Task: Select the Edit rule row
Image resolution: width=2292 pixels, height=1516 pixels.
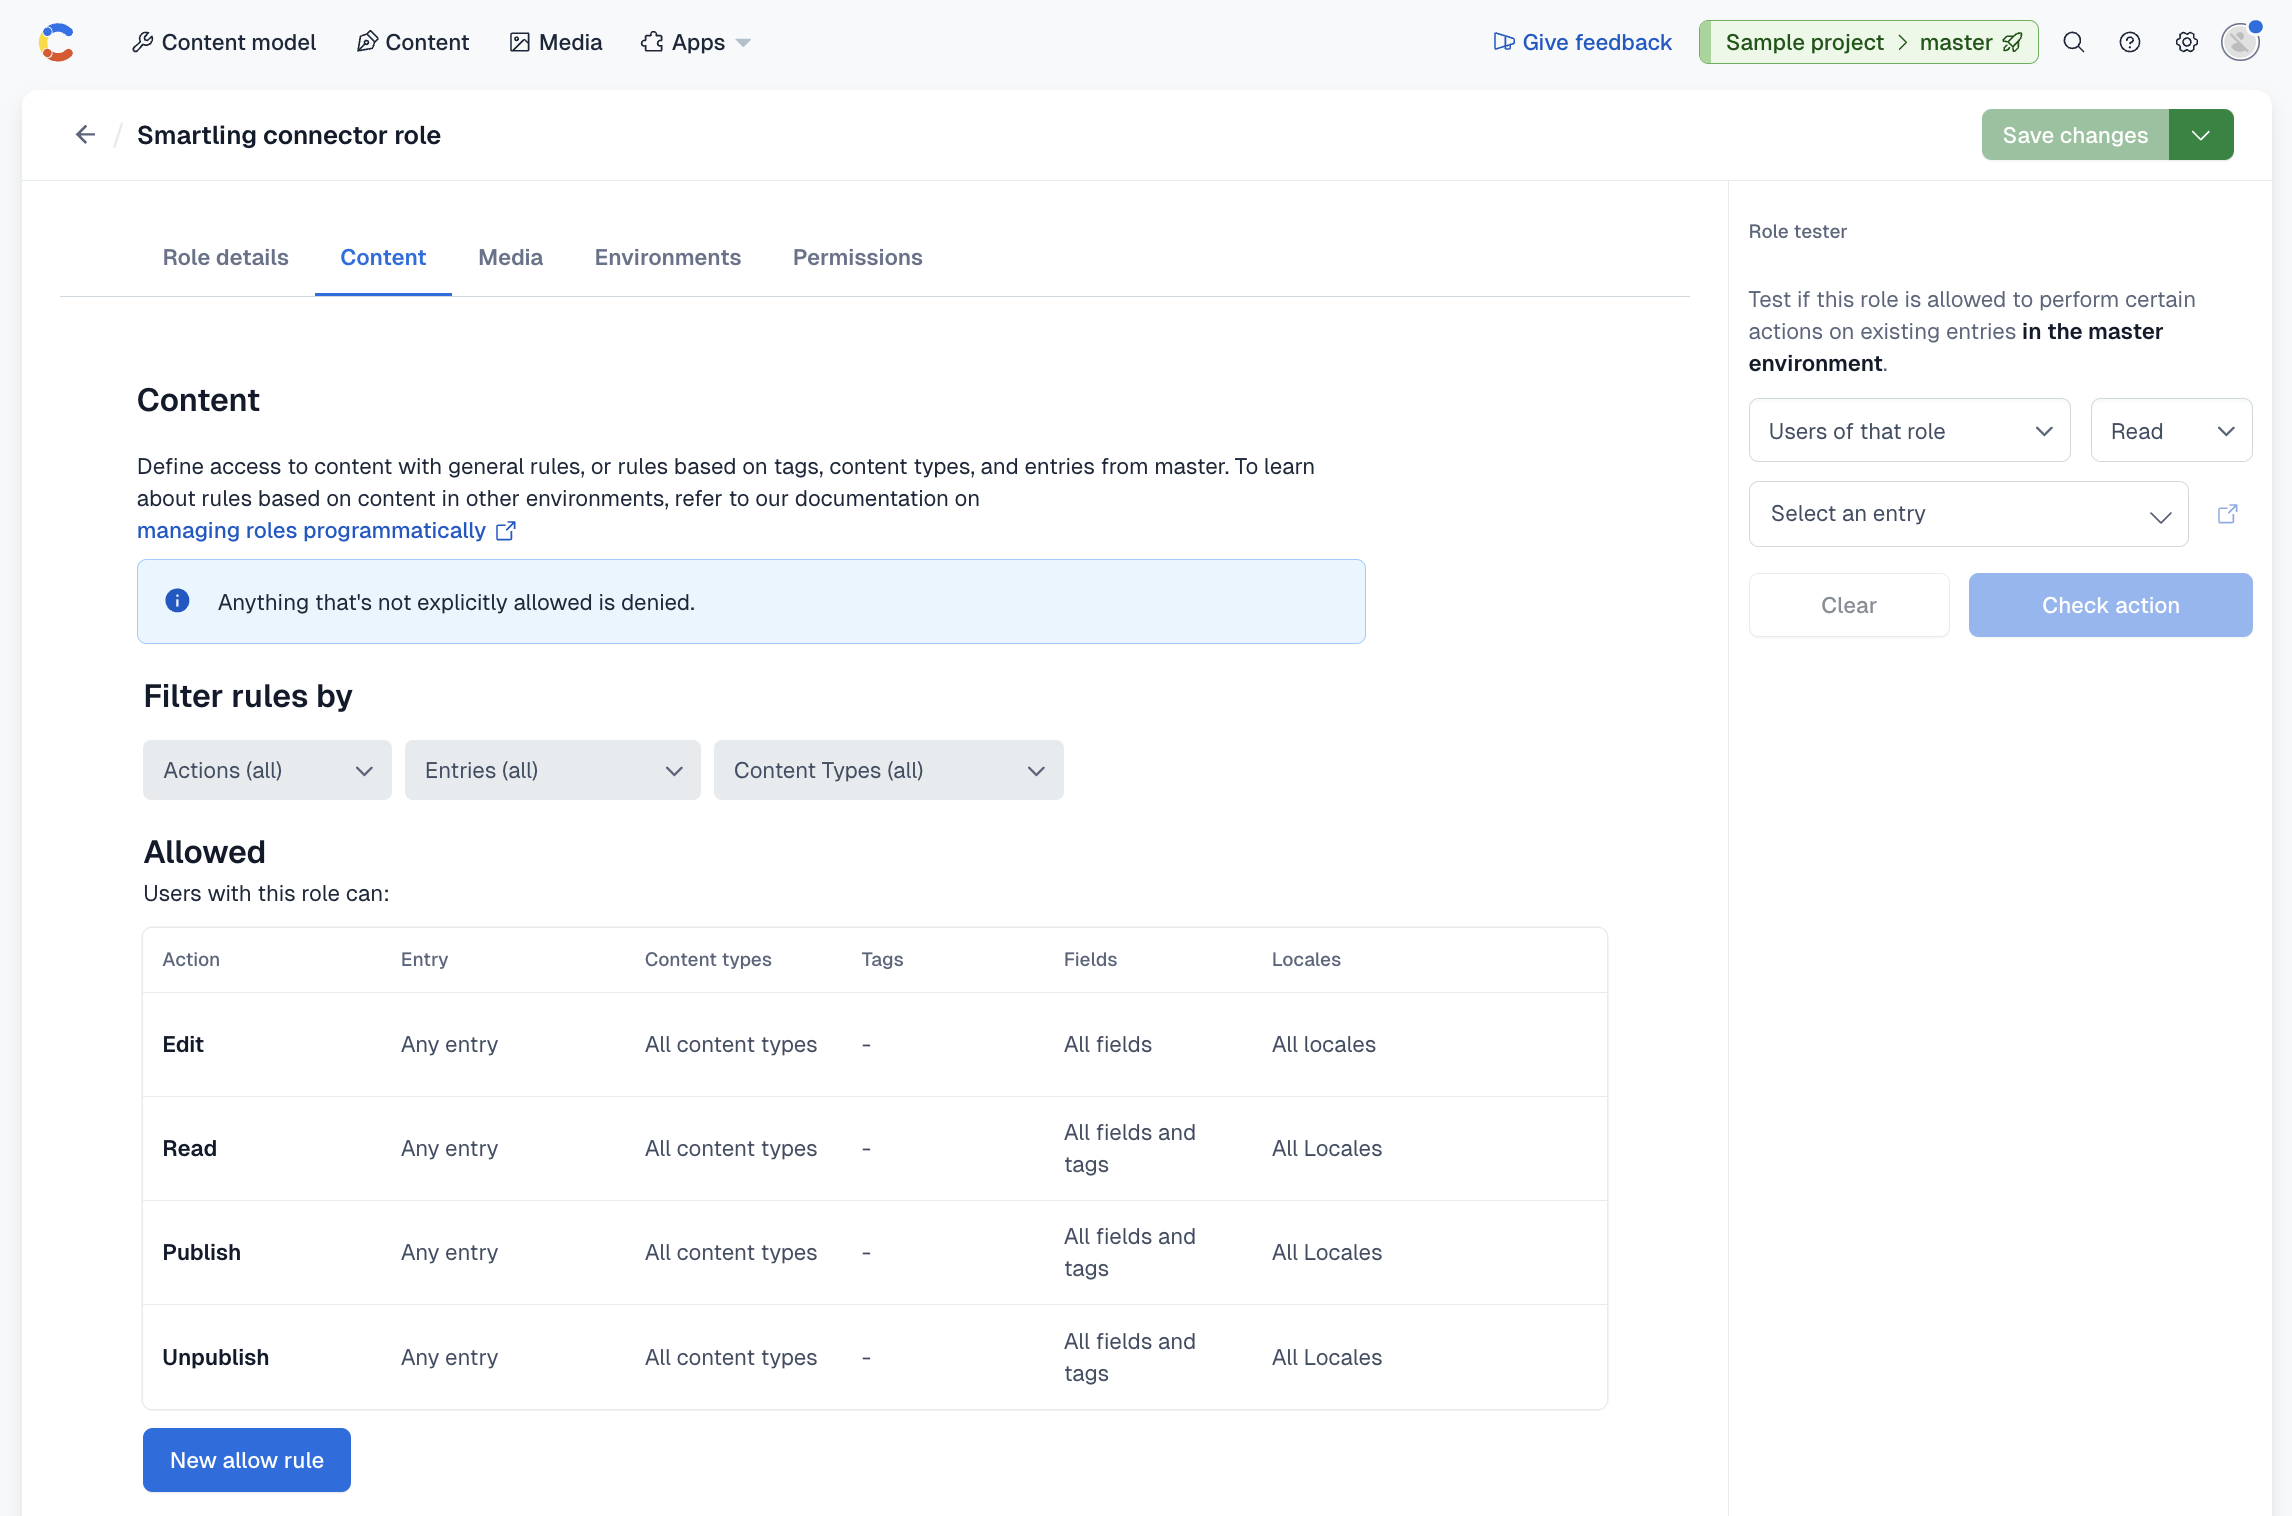Action: [875, 1044]
